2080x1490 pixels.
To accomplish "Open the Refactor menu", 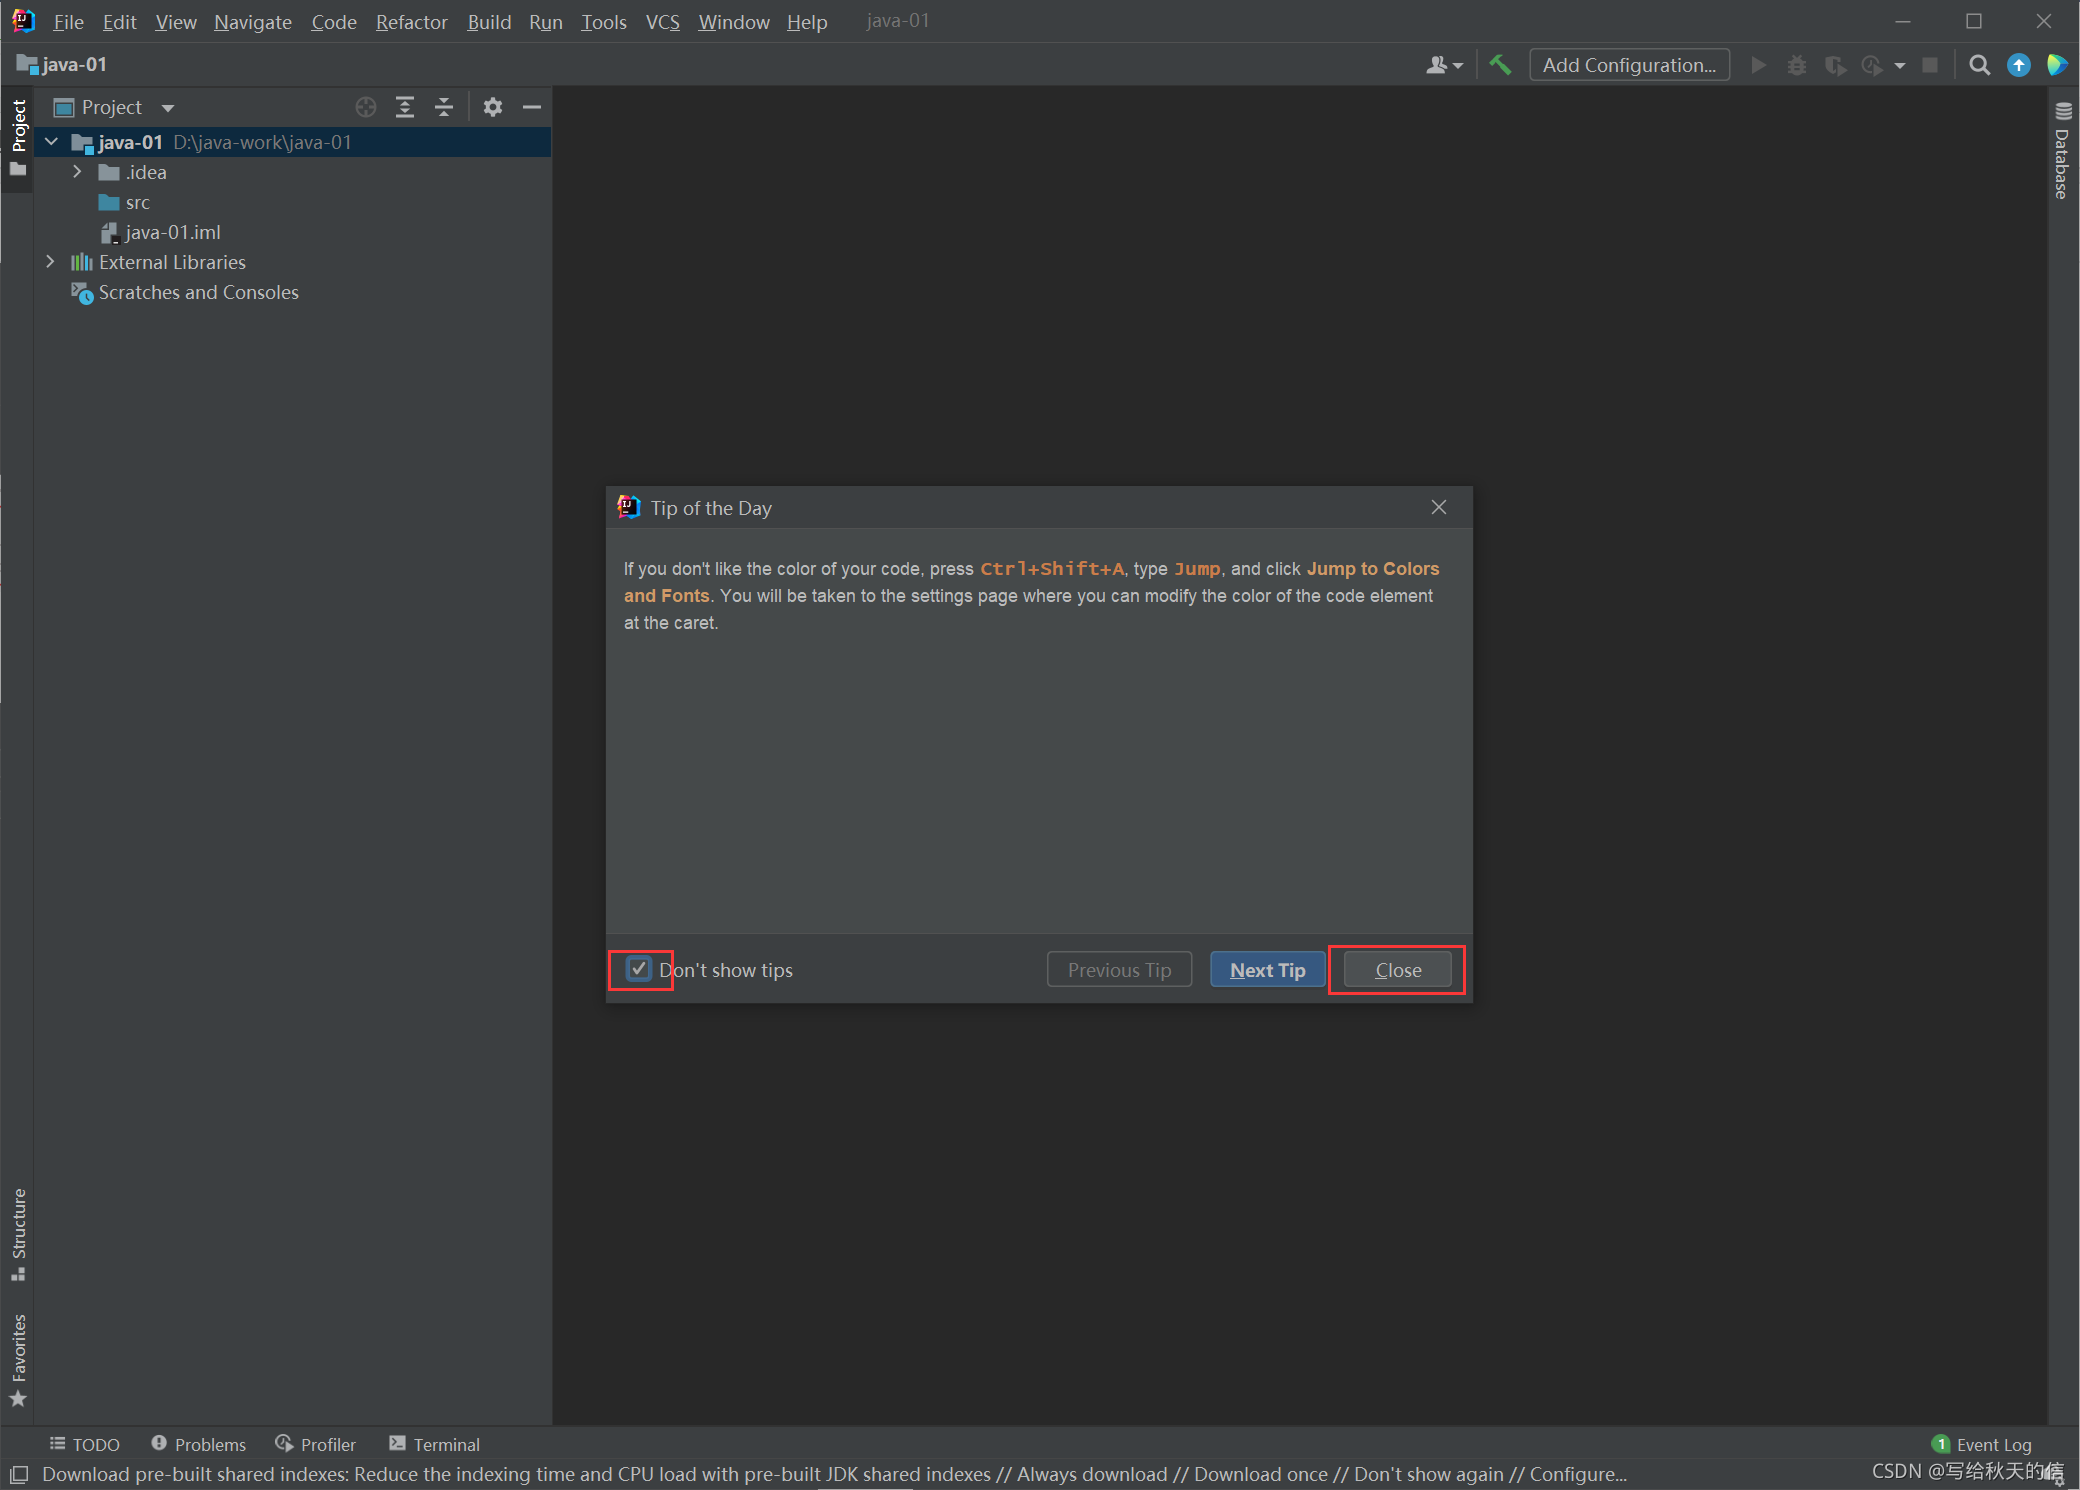I will [411, 21].
